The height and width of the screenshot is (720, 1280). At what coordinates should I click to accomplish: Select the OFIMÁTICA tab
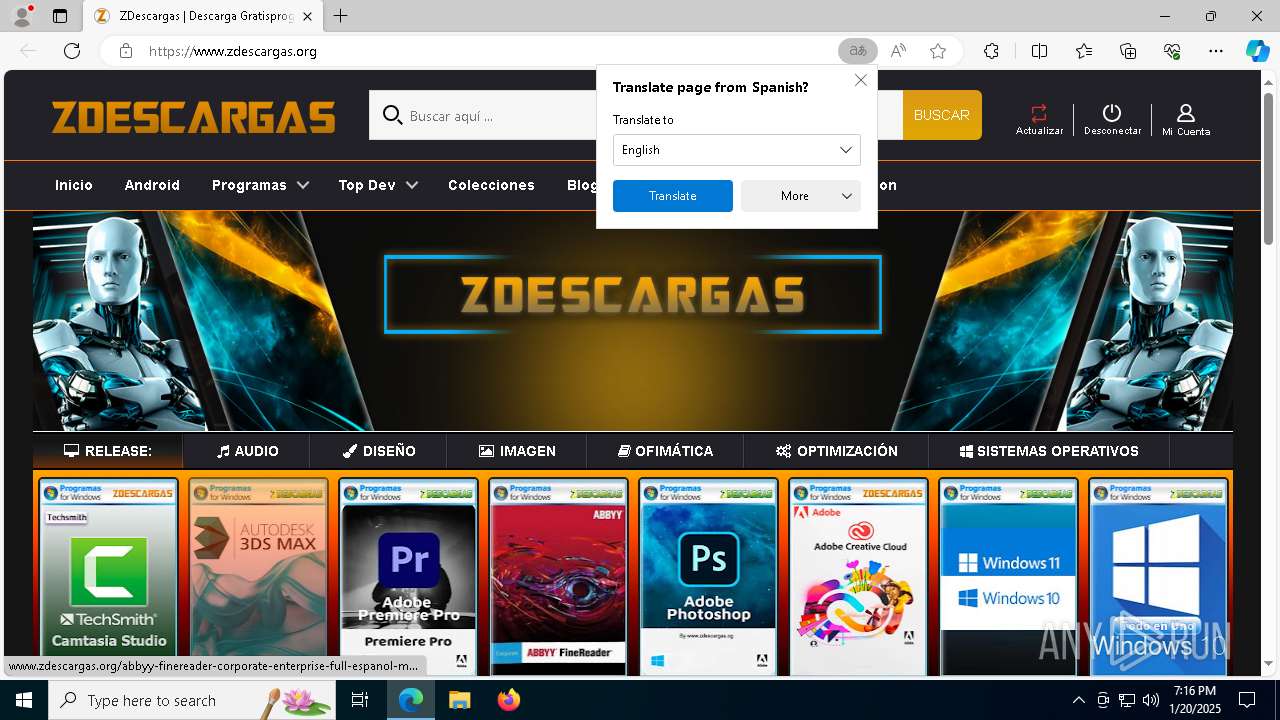(x=665, y=451)
